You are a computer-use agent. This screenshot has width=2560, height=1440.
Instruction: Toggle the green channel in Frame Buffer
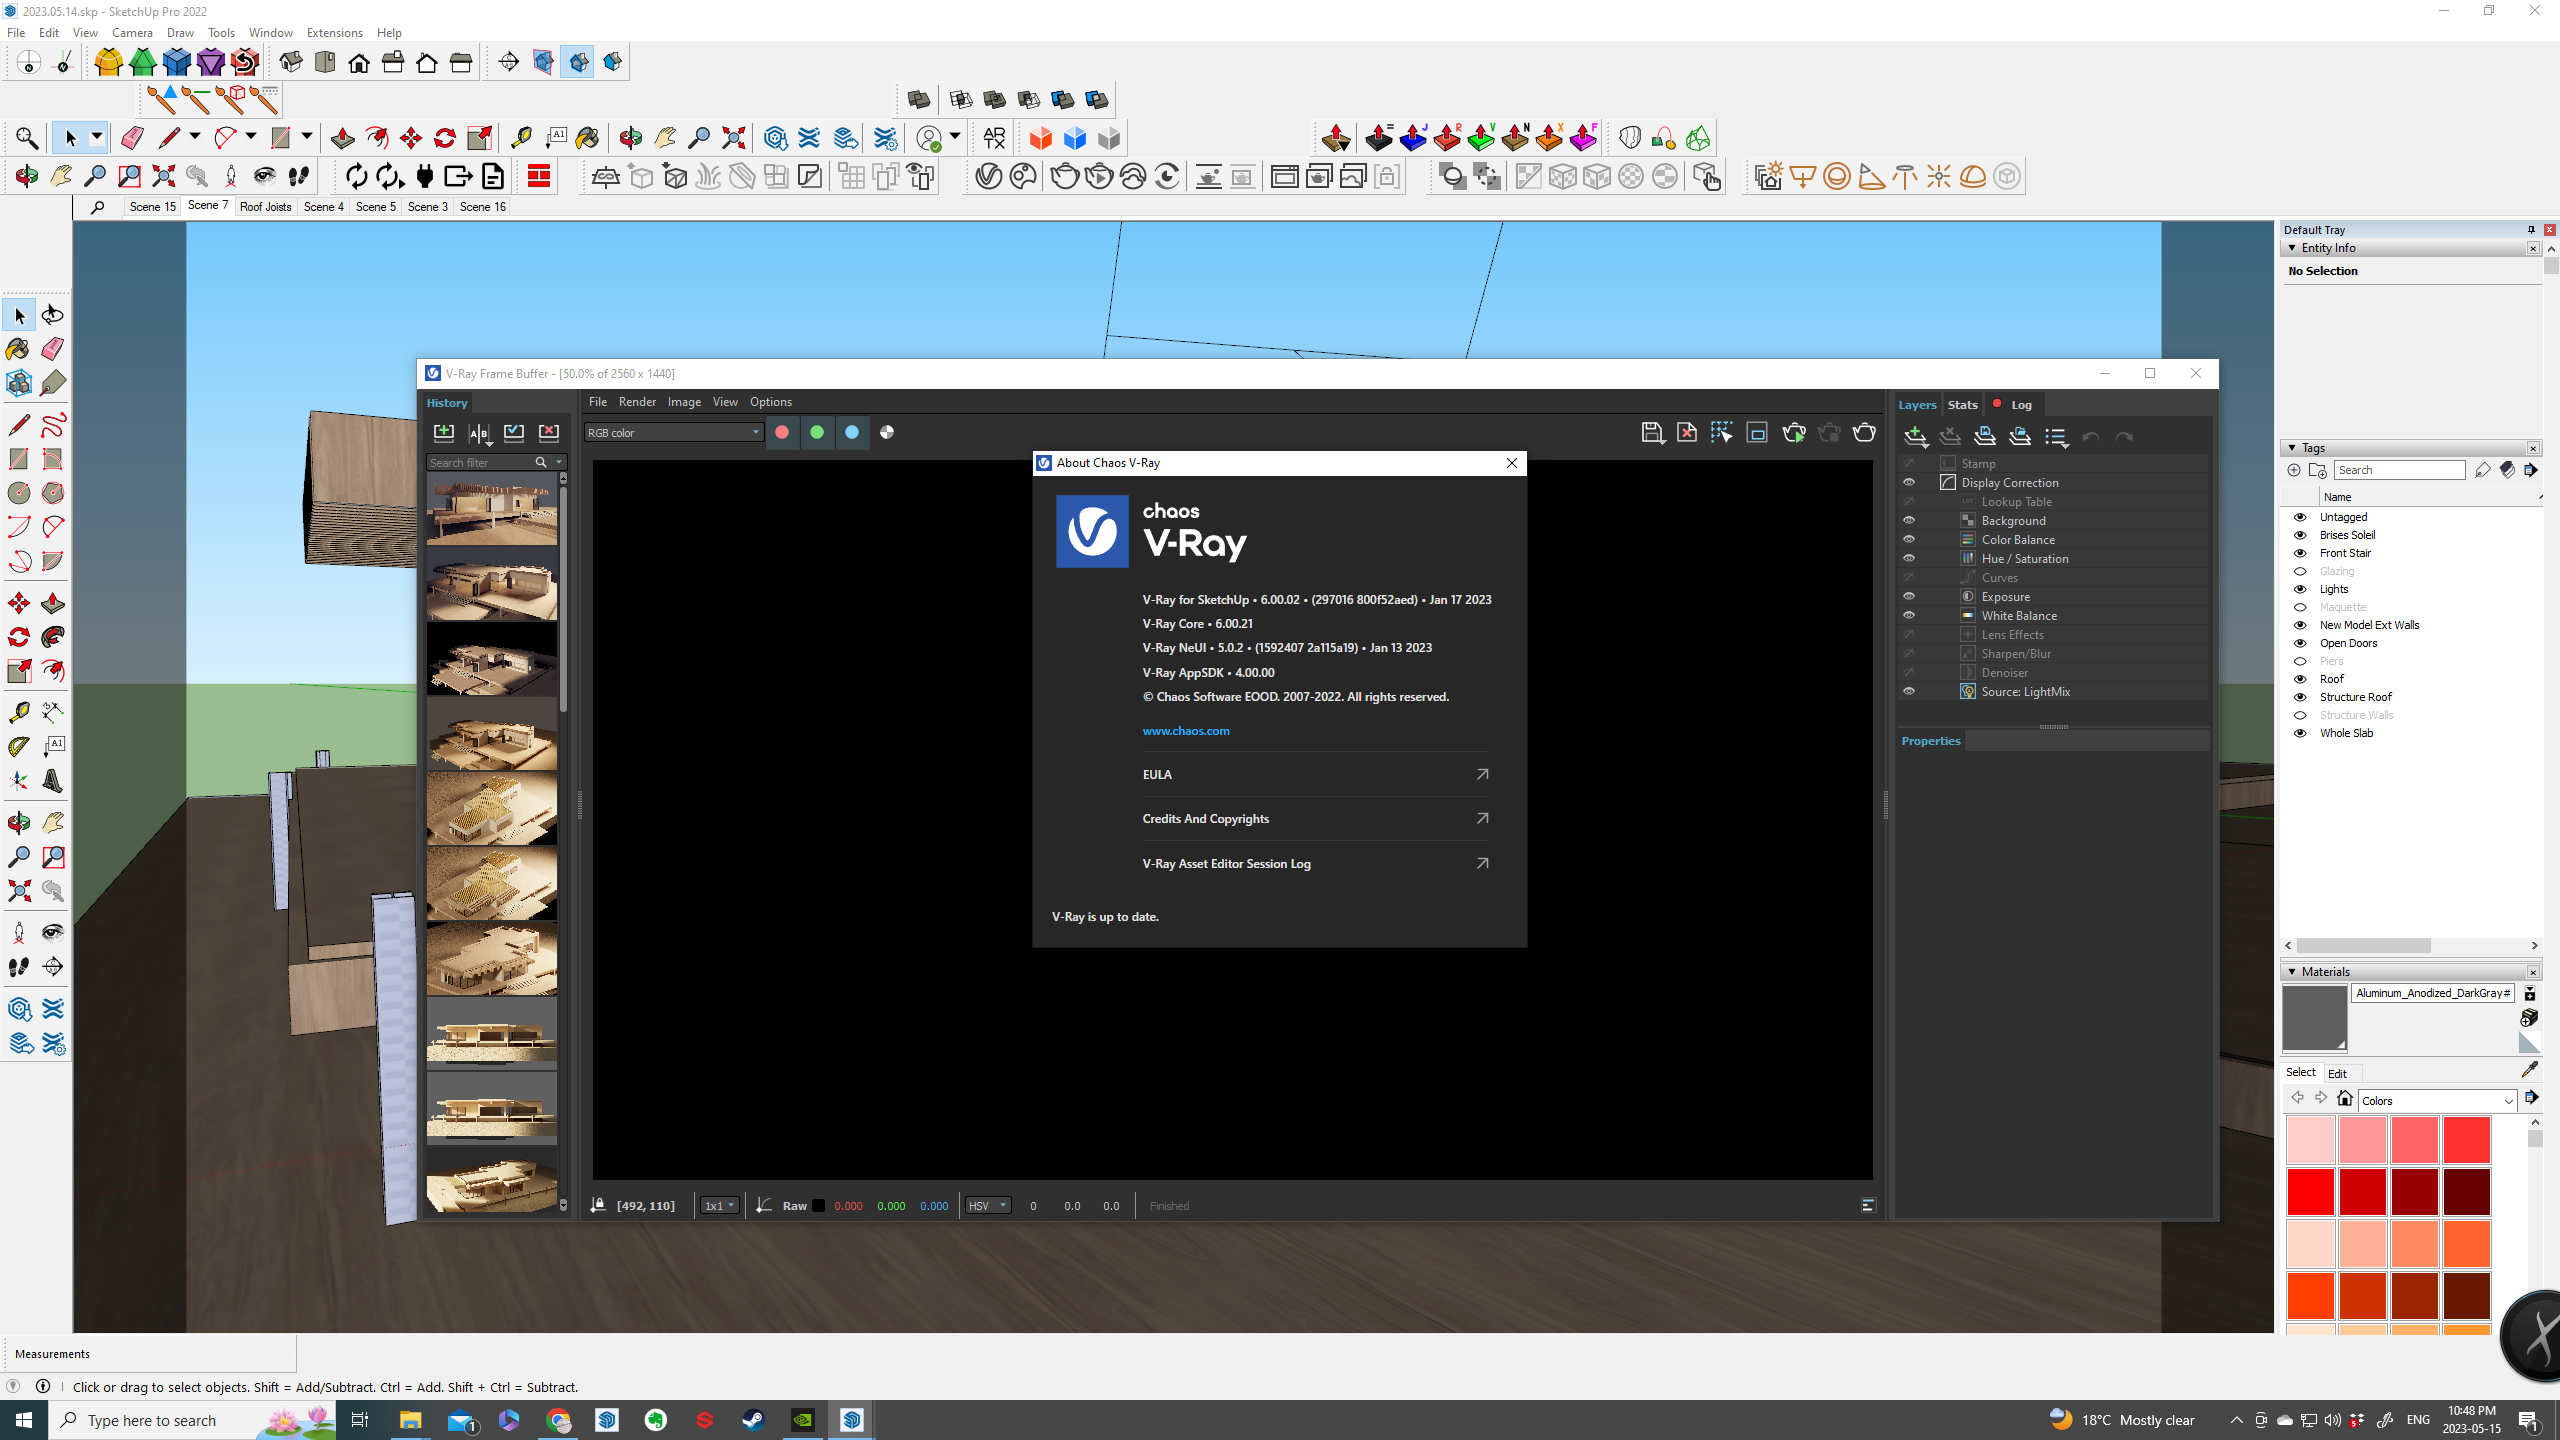[x=817, y=432]
